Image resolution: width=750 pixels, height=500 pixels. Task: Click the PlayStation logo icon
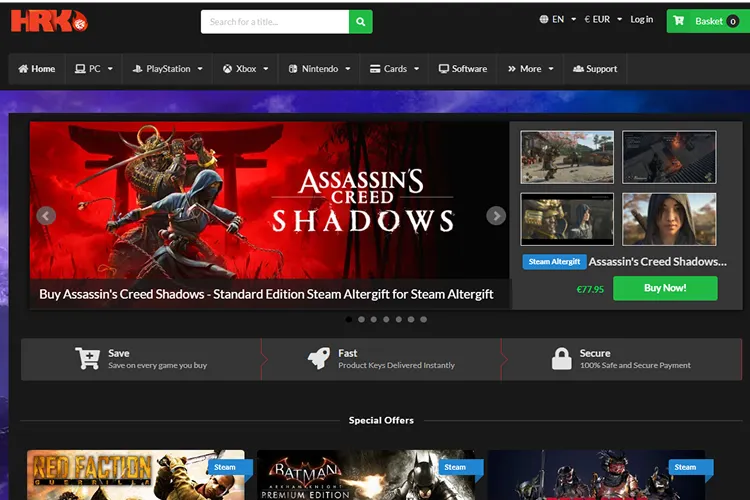click(137, 69)
